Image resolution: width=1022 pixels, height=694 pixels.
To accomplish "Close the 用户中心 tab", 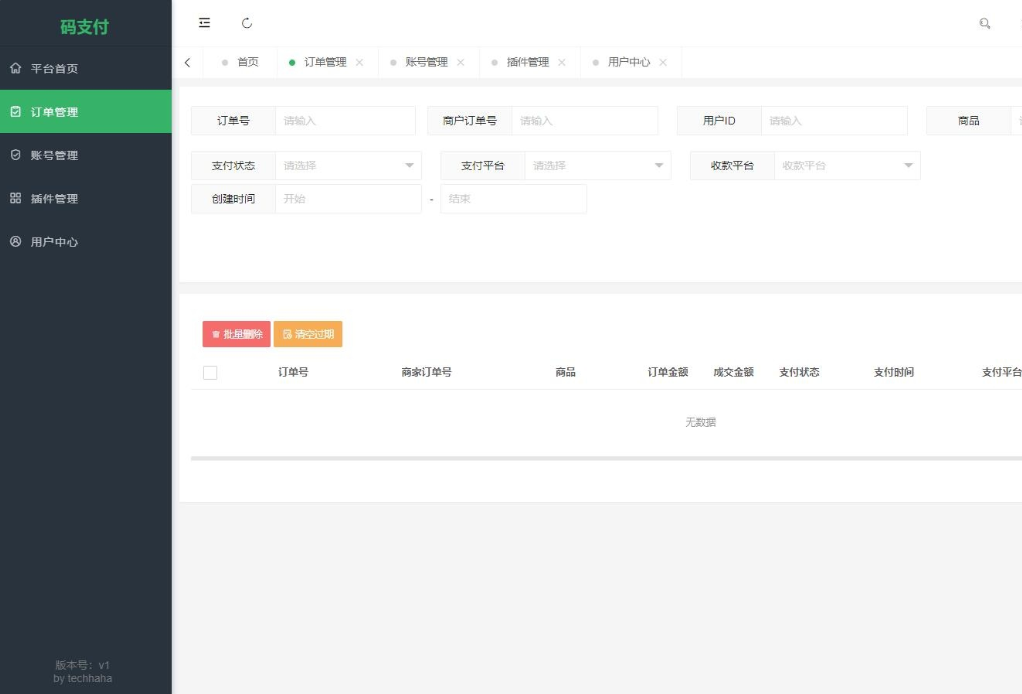I will 662,63.
